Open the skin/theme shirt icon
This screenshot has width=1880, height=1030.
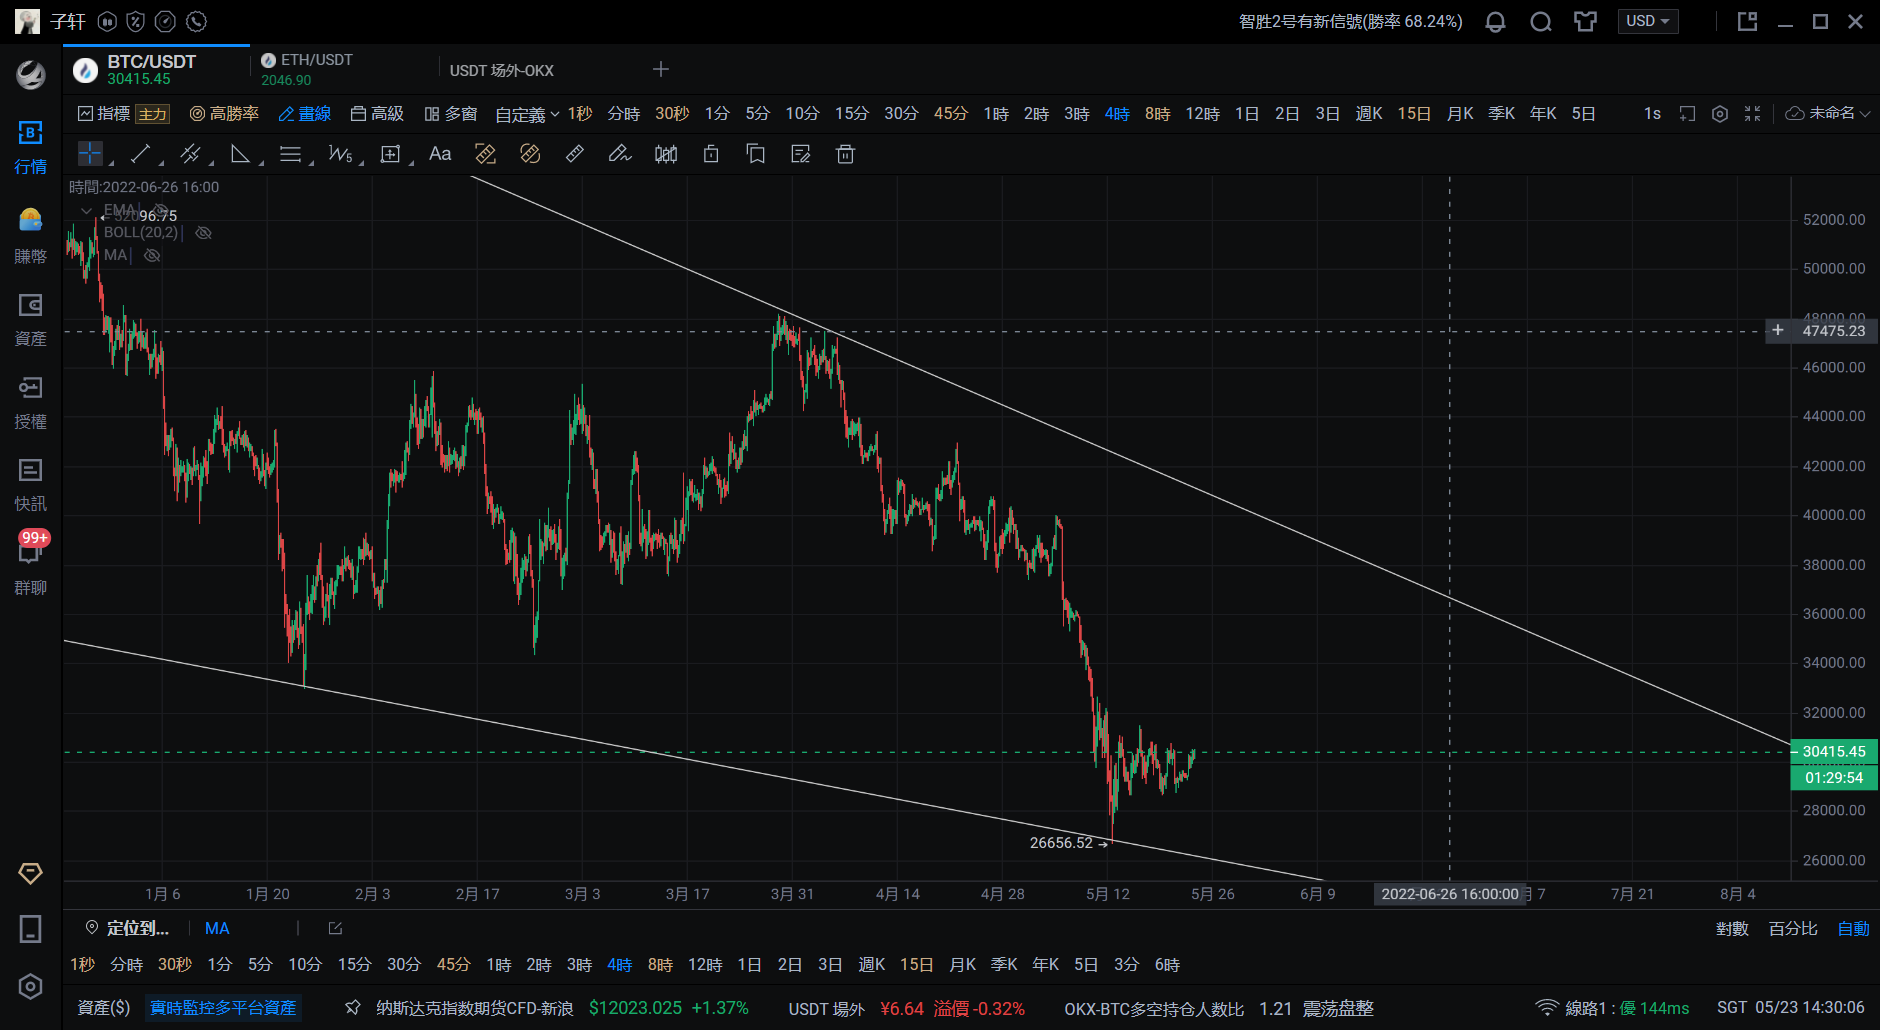[x=1585, y=22]
